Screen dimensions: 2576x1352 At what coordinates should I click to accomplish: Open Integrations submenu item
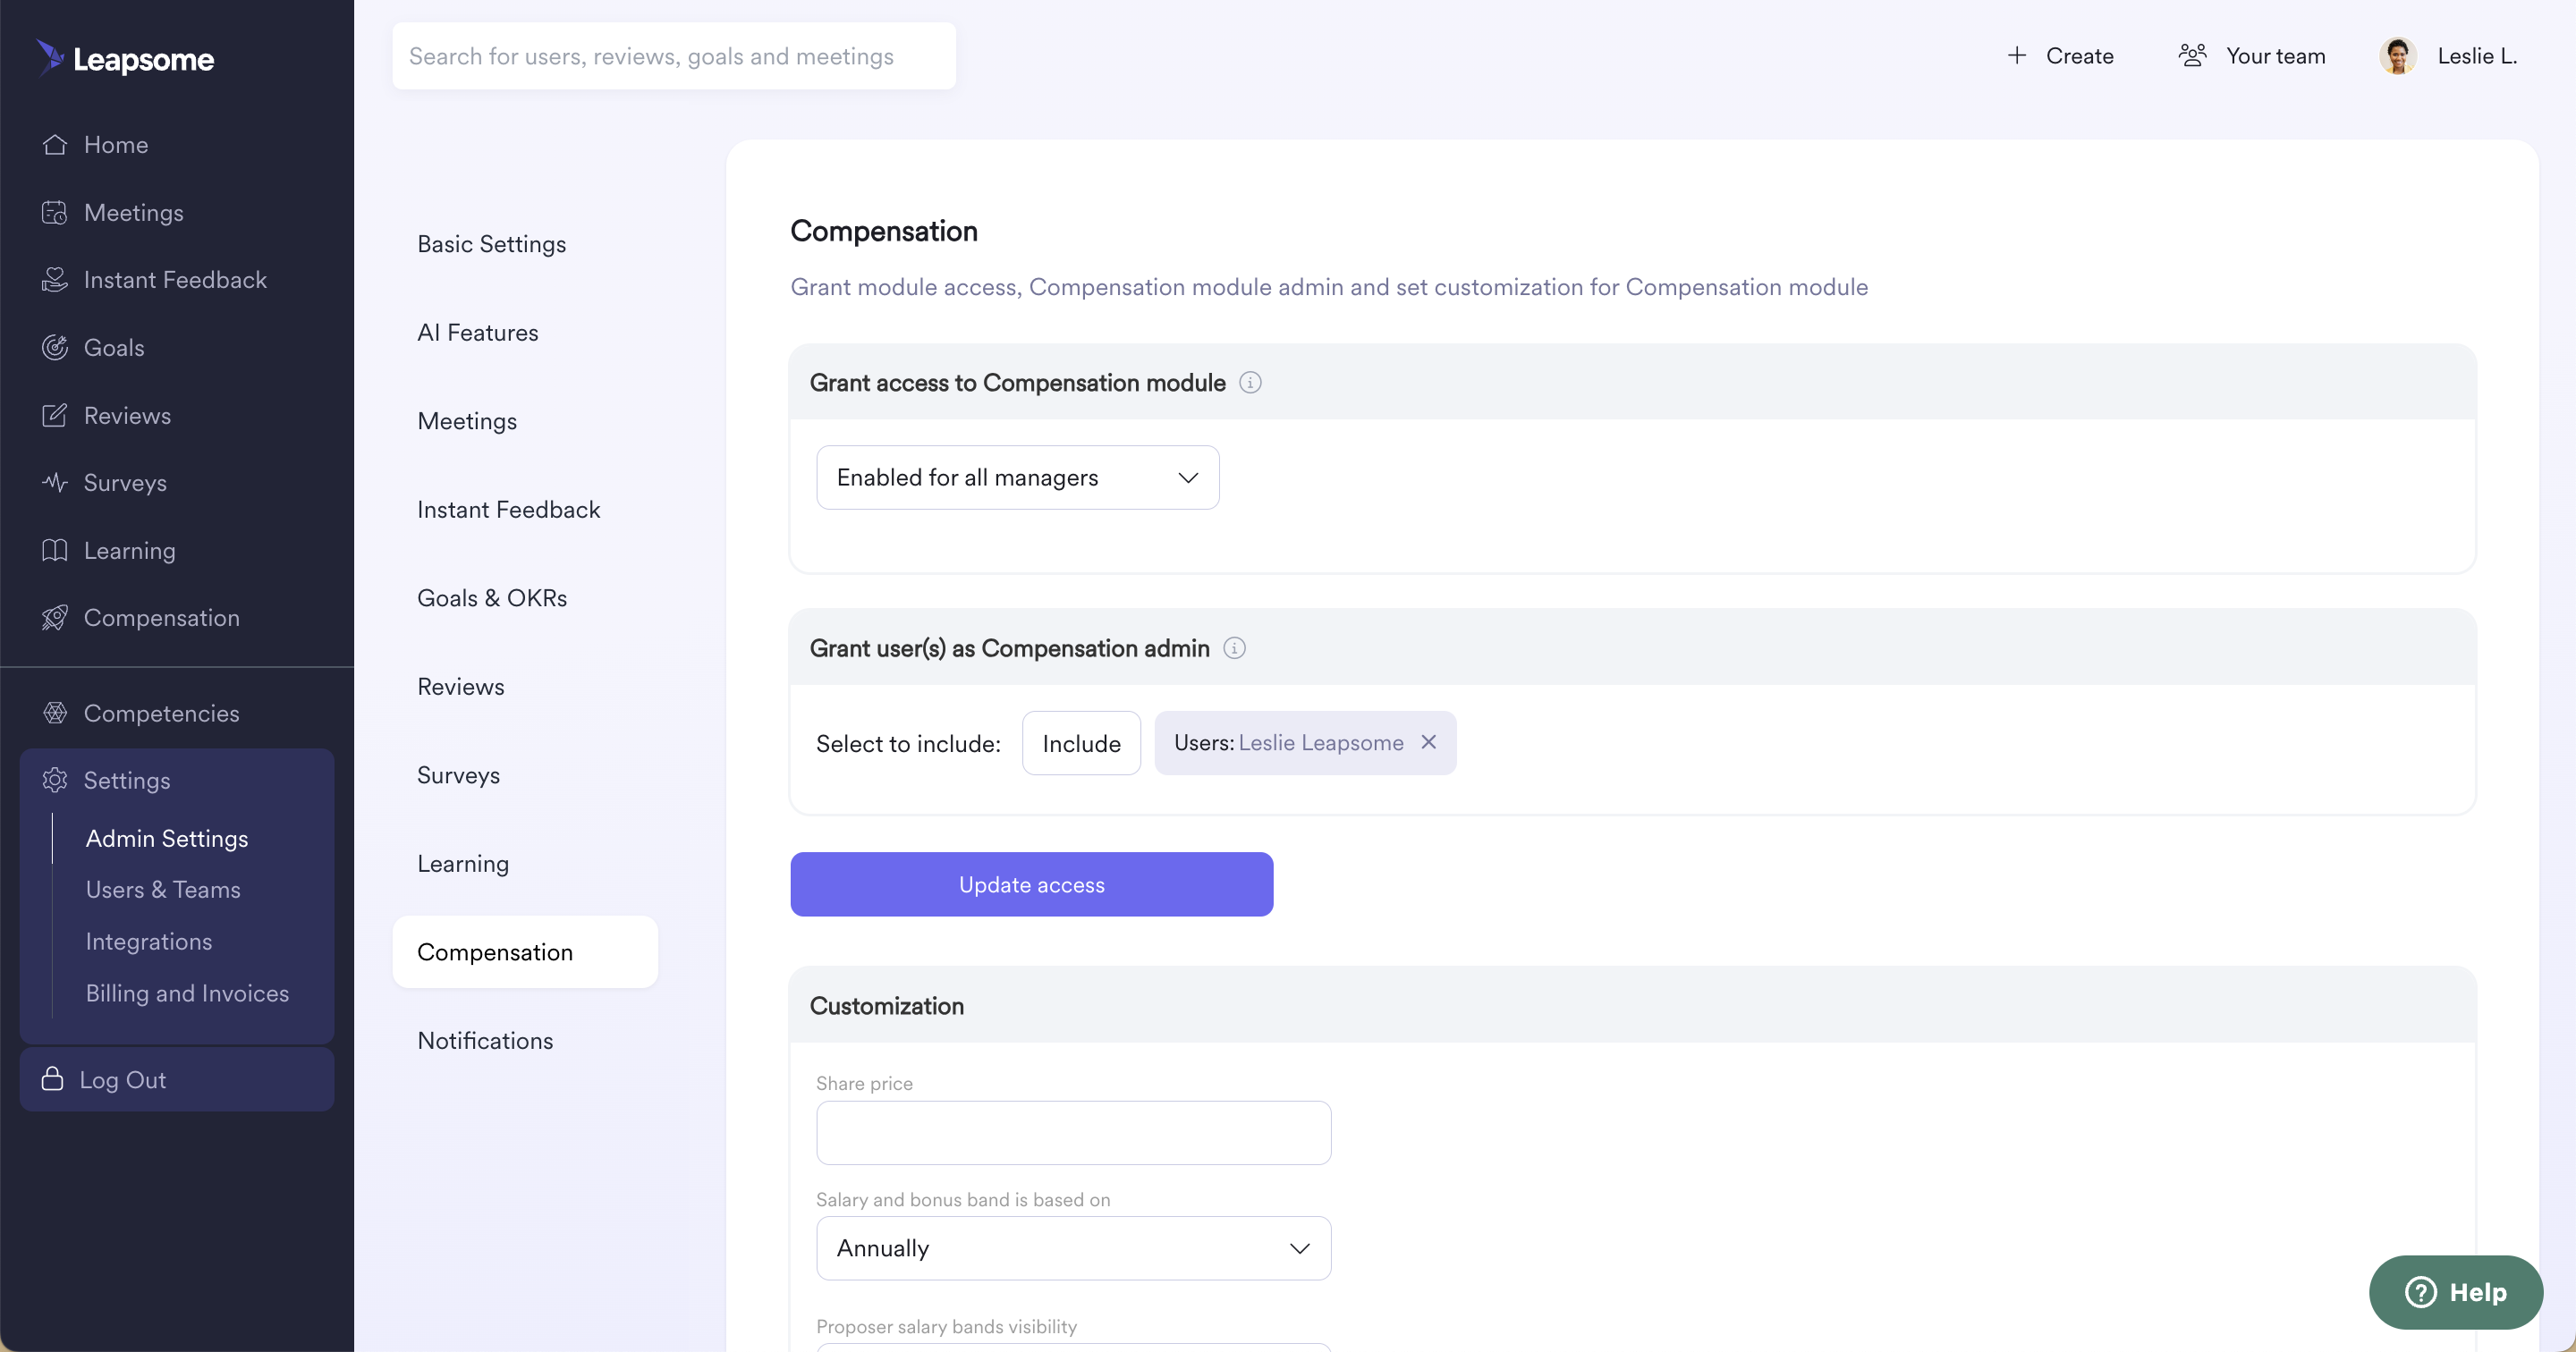pos(149,942)
